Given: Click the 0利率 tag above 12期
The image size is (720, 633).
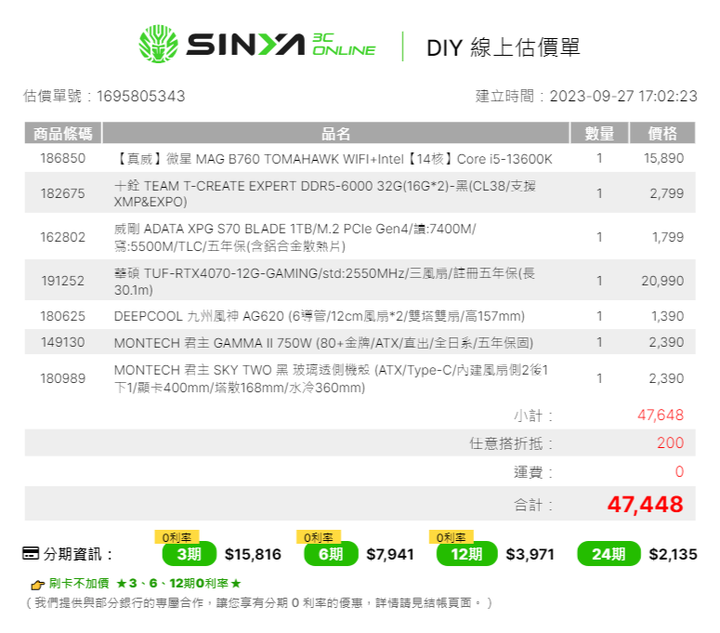Looking at the screenshot, I should (x=451, y=537).
